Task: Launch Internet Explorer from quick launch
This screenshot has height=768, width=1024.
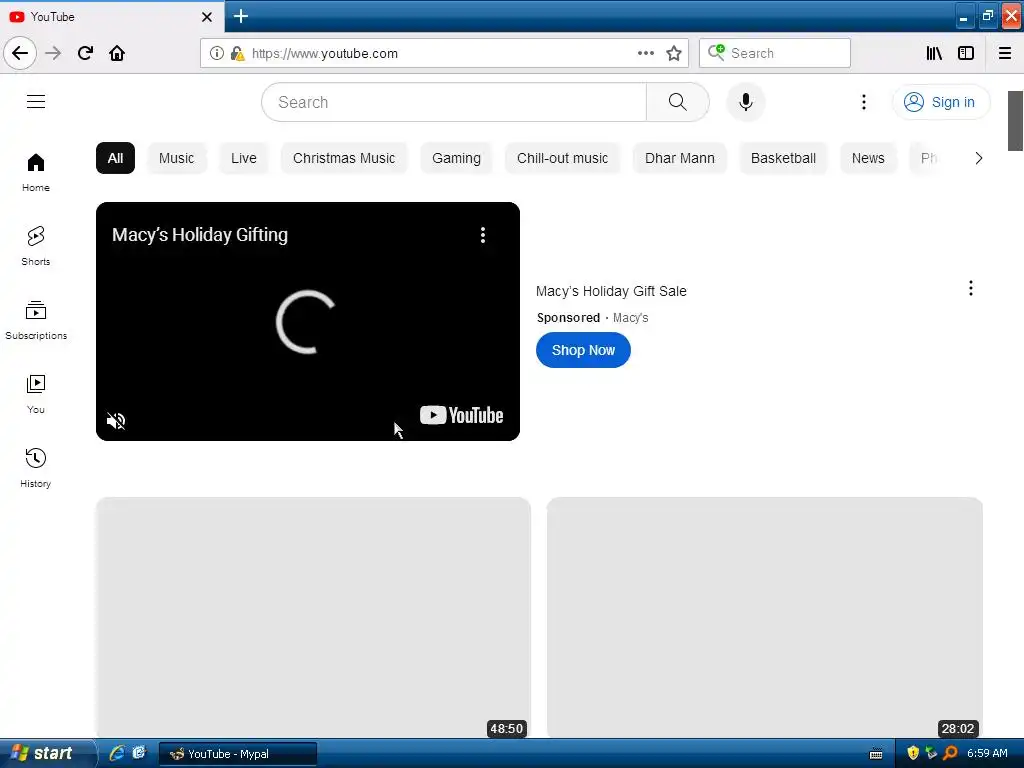Action: click(x=117, y=753)
